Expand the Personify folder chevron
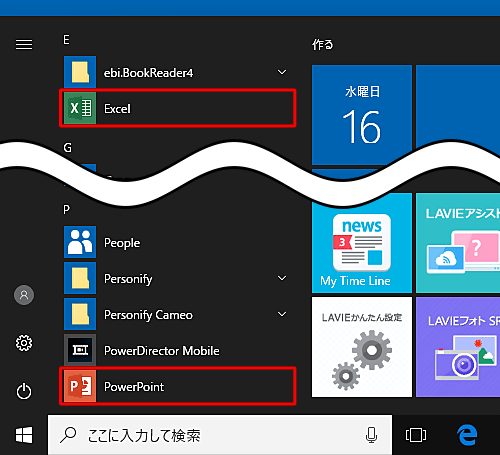Screen dimensions: 500x455 282,278
